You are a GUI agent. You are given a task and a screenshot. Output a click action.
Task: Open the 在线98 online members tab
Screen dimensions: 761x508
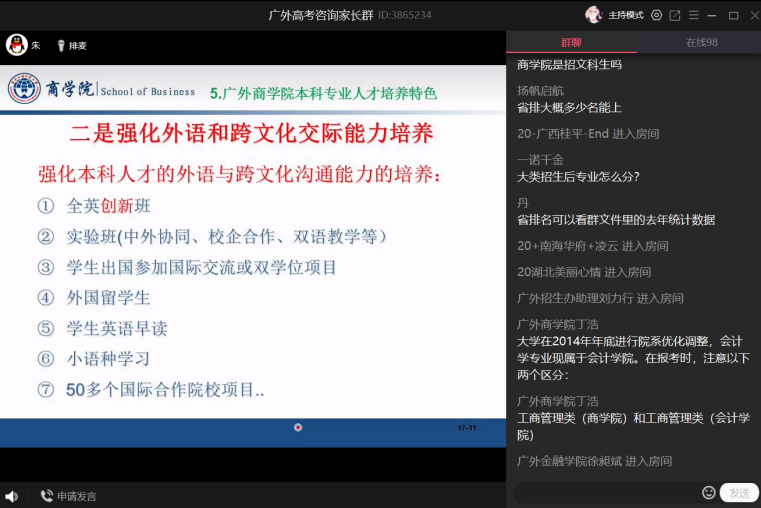[x=701, y=42]
